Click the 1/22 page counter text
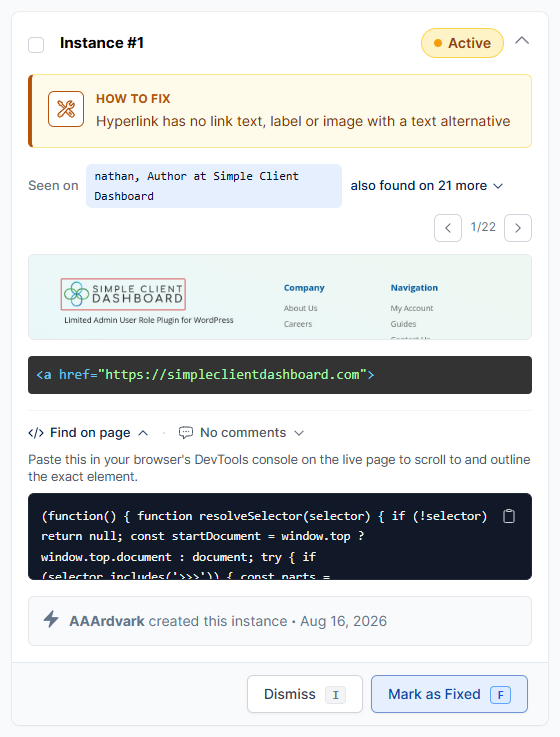This screenshot has width=560, height=737. (483, 227)
